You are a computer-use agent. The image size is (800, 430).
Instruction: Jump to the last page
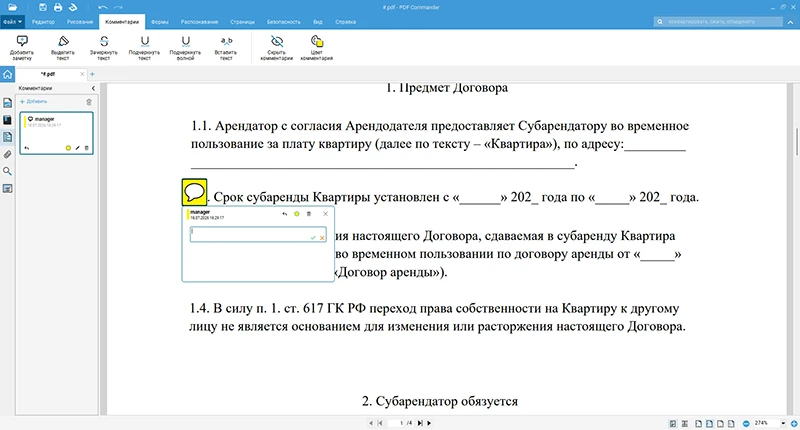[420, 423]
